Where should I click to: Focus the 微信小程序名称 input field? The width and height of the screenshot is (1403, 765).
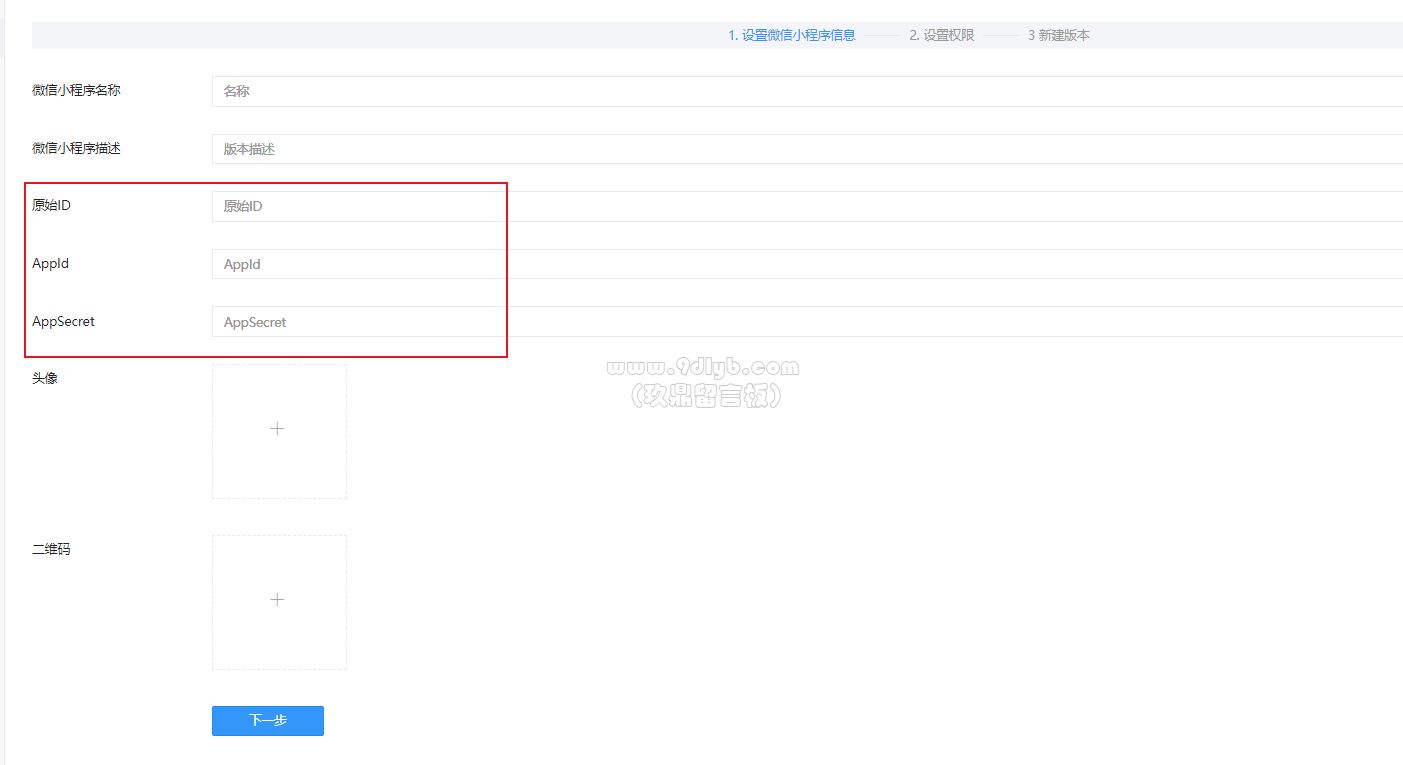pos(807,91)
